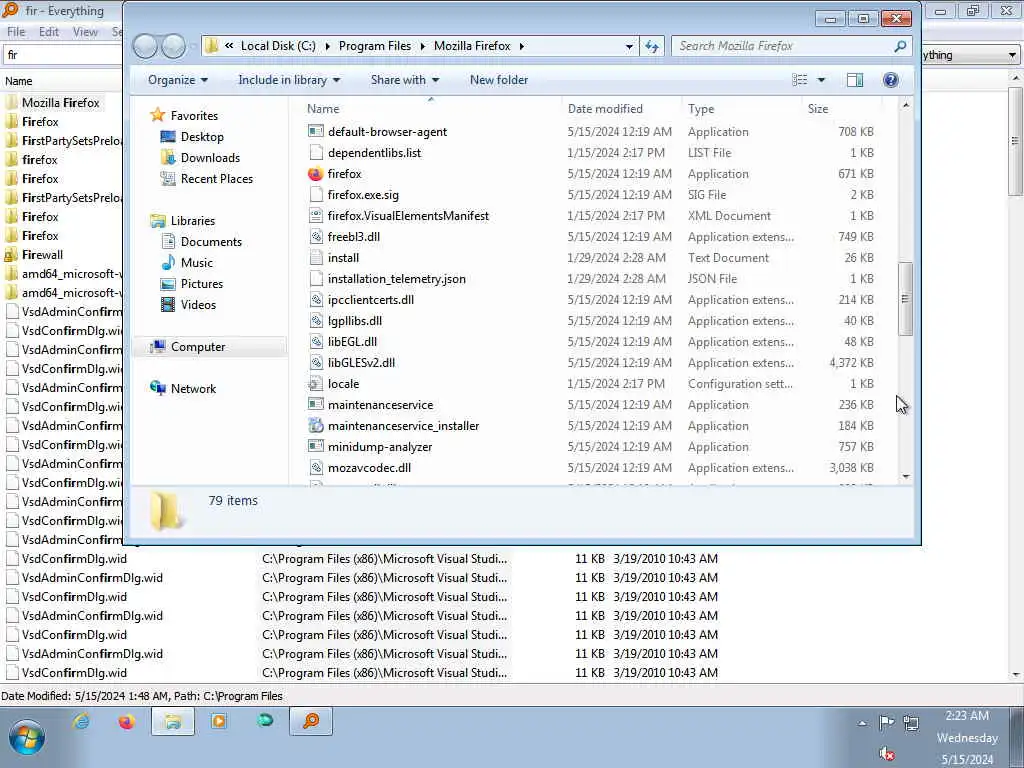This screenshot has width=1024, height=768.
Task: Open the Edit menu in Everything
Action: pos(48,32)
